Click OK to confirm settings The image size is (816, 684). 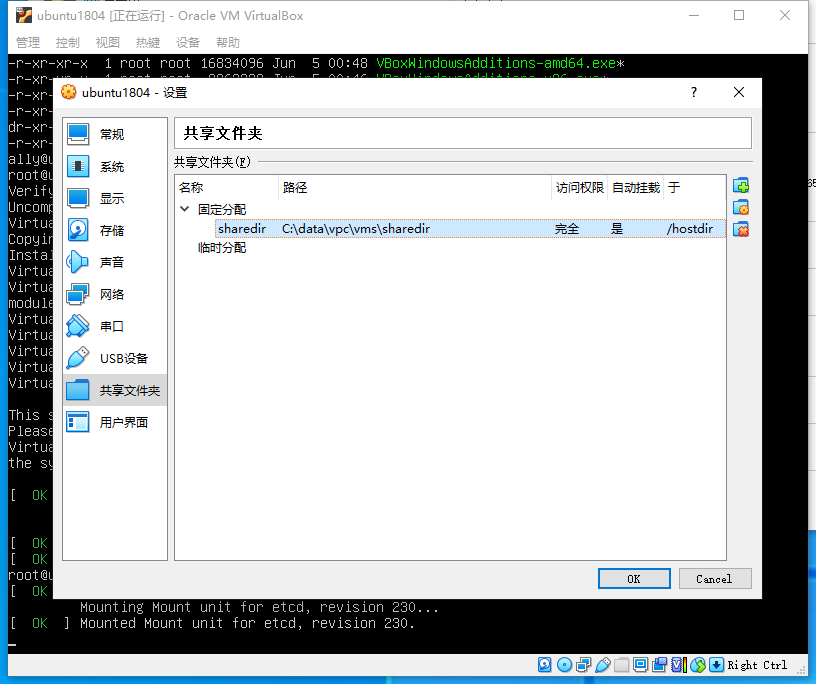[634, 578]
